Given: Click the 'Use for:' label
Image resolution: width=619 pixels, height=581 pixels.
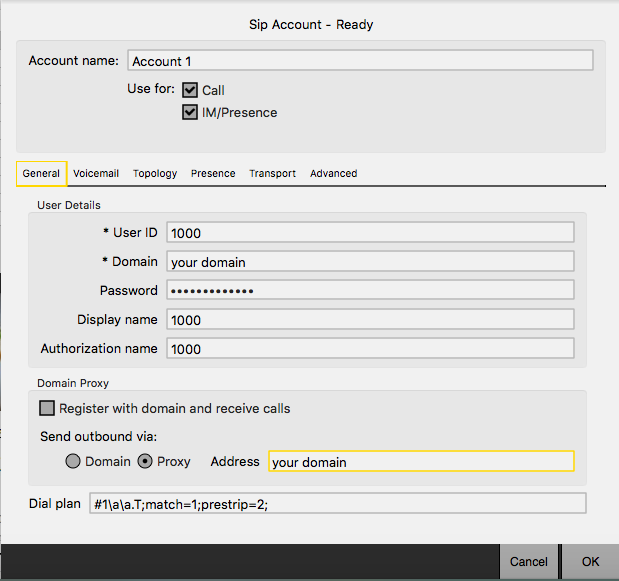Looking at the screenshot, I should [151, 89].
